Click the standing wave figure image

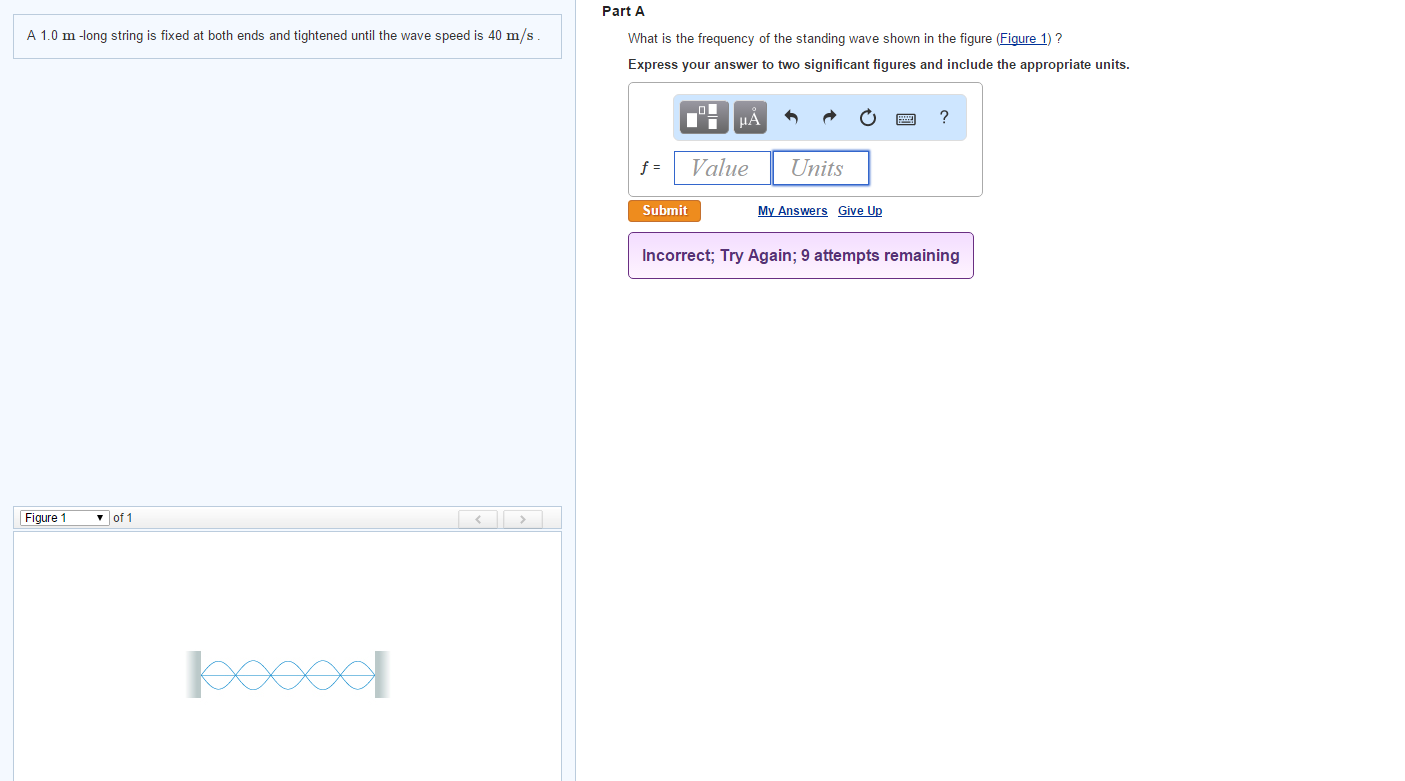click(x=288, y=674)
